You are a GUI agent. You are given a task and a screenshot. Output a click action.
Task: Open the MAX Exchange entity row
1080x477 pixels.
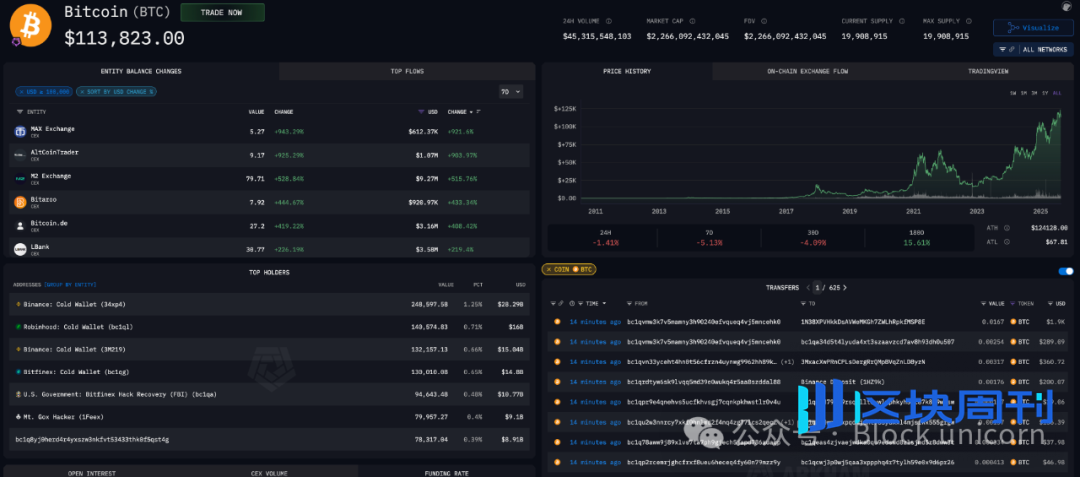[269, 131]
